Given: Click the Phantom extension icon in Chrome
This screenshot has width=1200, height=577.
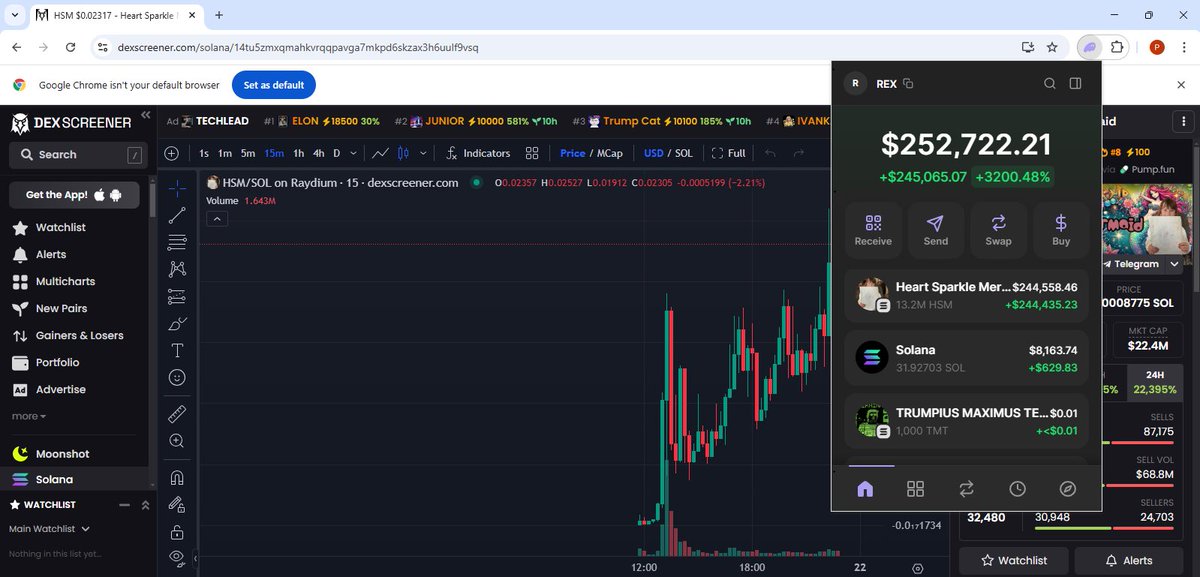Looking at the screenshot, I should [1089, 47].
